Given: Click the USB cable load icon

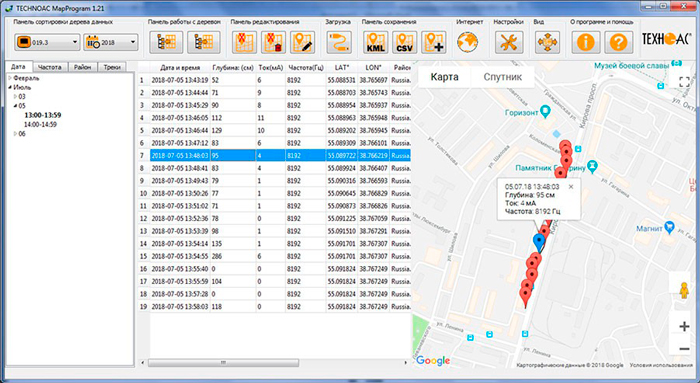Looking at the screenshot, I should coord(339,42).
